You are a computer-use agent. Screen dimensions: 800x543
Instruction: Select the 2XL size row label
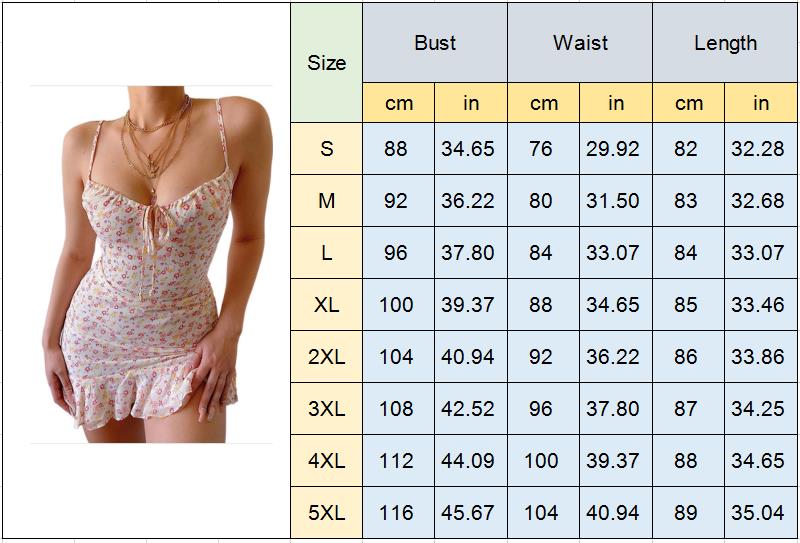point(326,357)
